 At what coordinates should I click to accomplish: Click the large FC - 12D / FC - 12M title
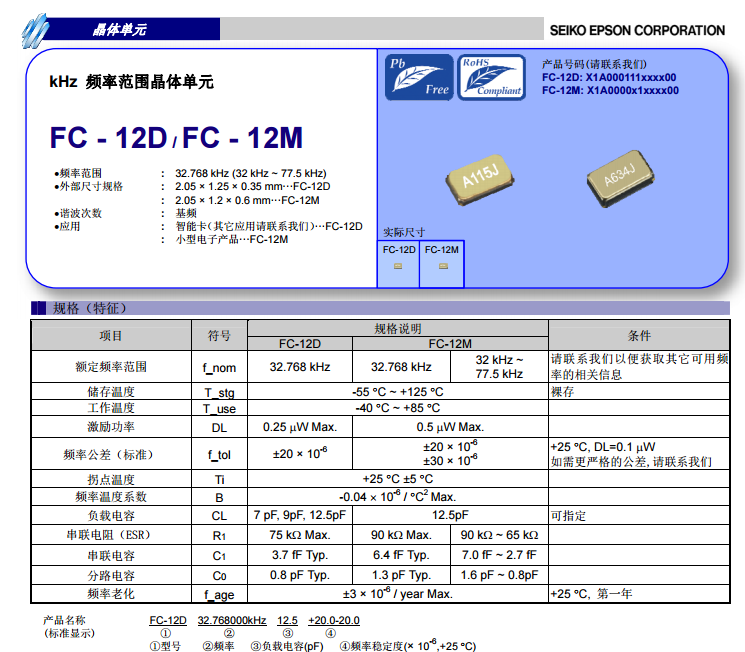click(x=176, y=137)
